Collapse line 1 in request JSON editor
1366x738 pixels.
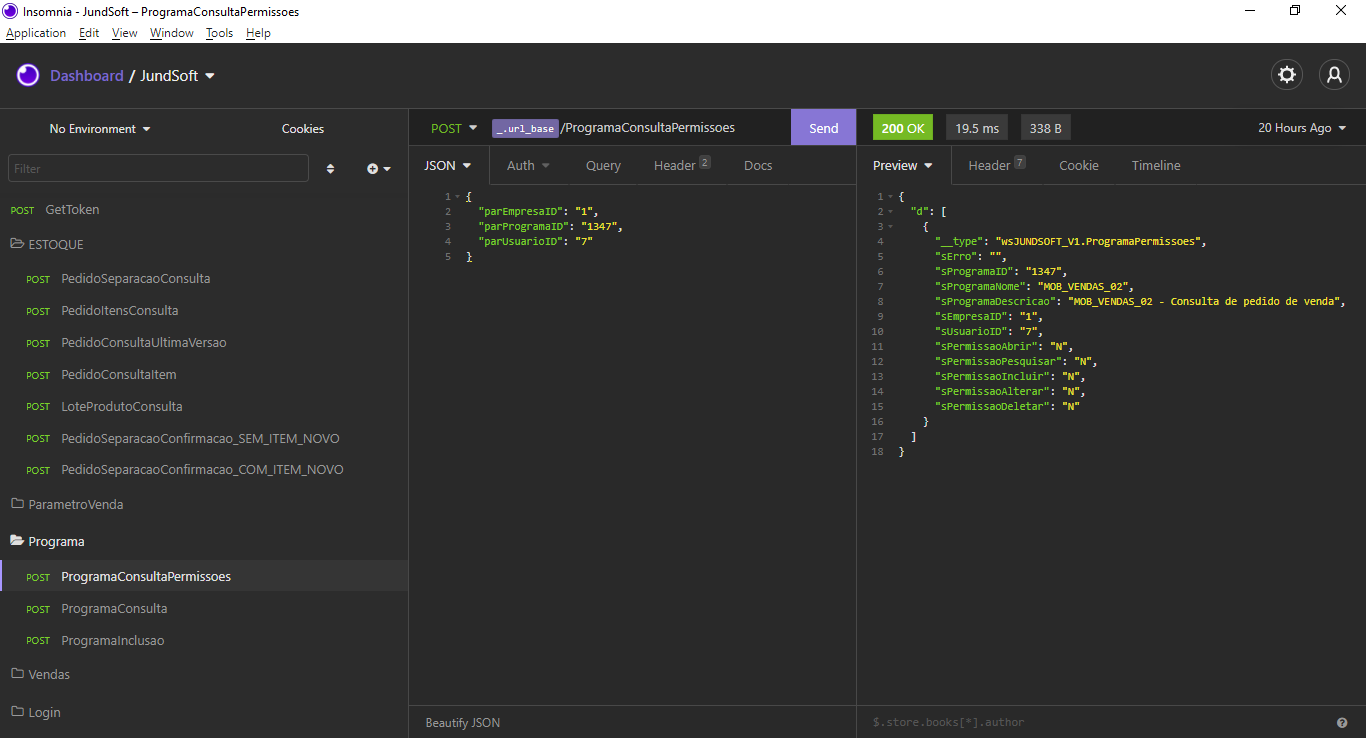pos(458,197)
